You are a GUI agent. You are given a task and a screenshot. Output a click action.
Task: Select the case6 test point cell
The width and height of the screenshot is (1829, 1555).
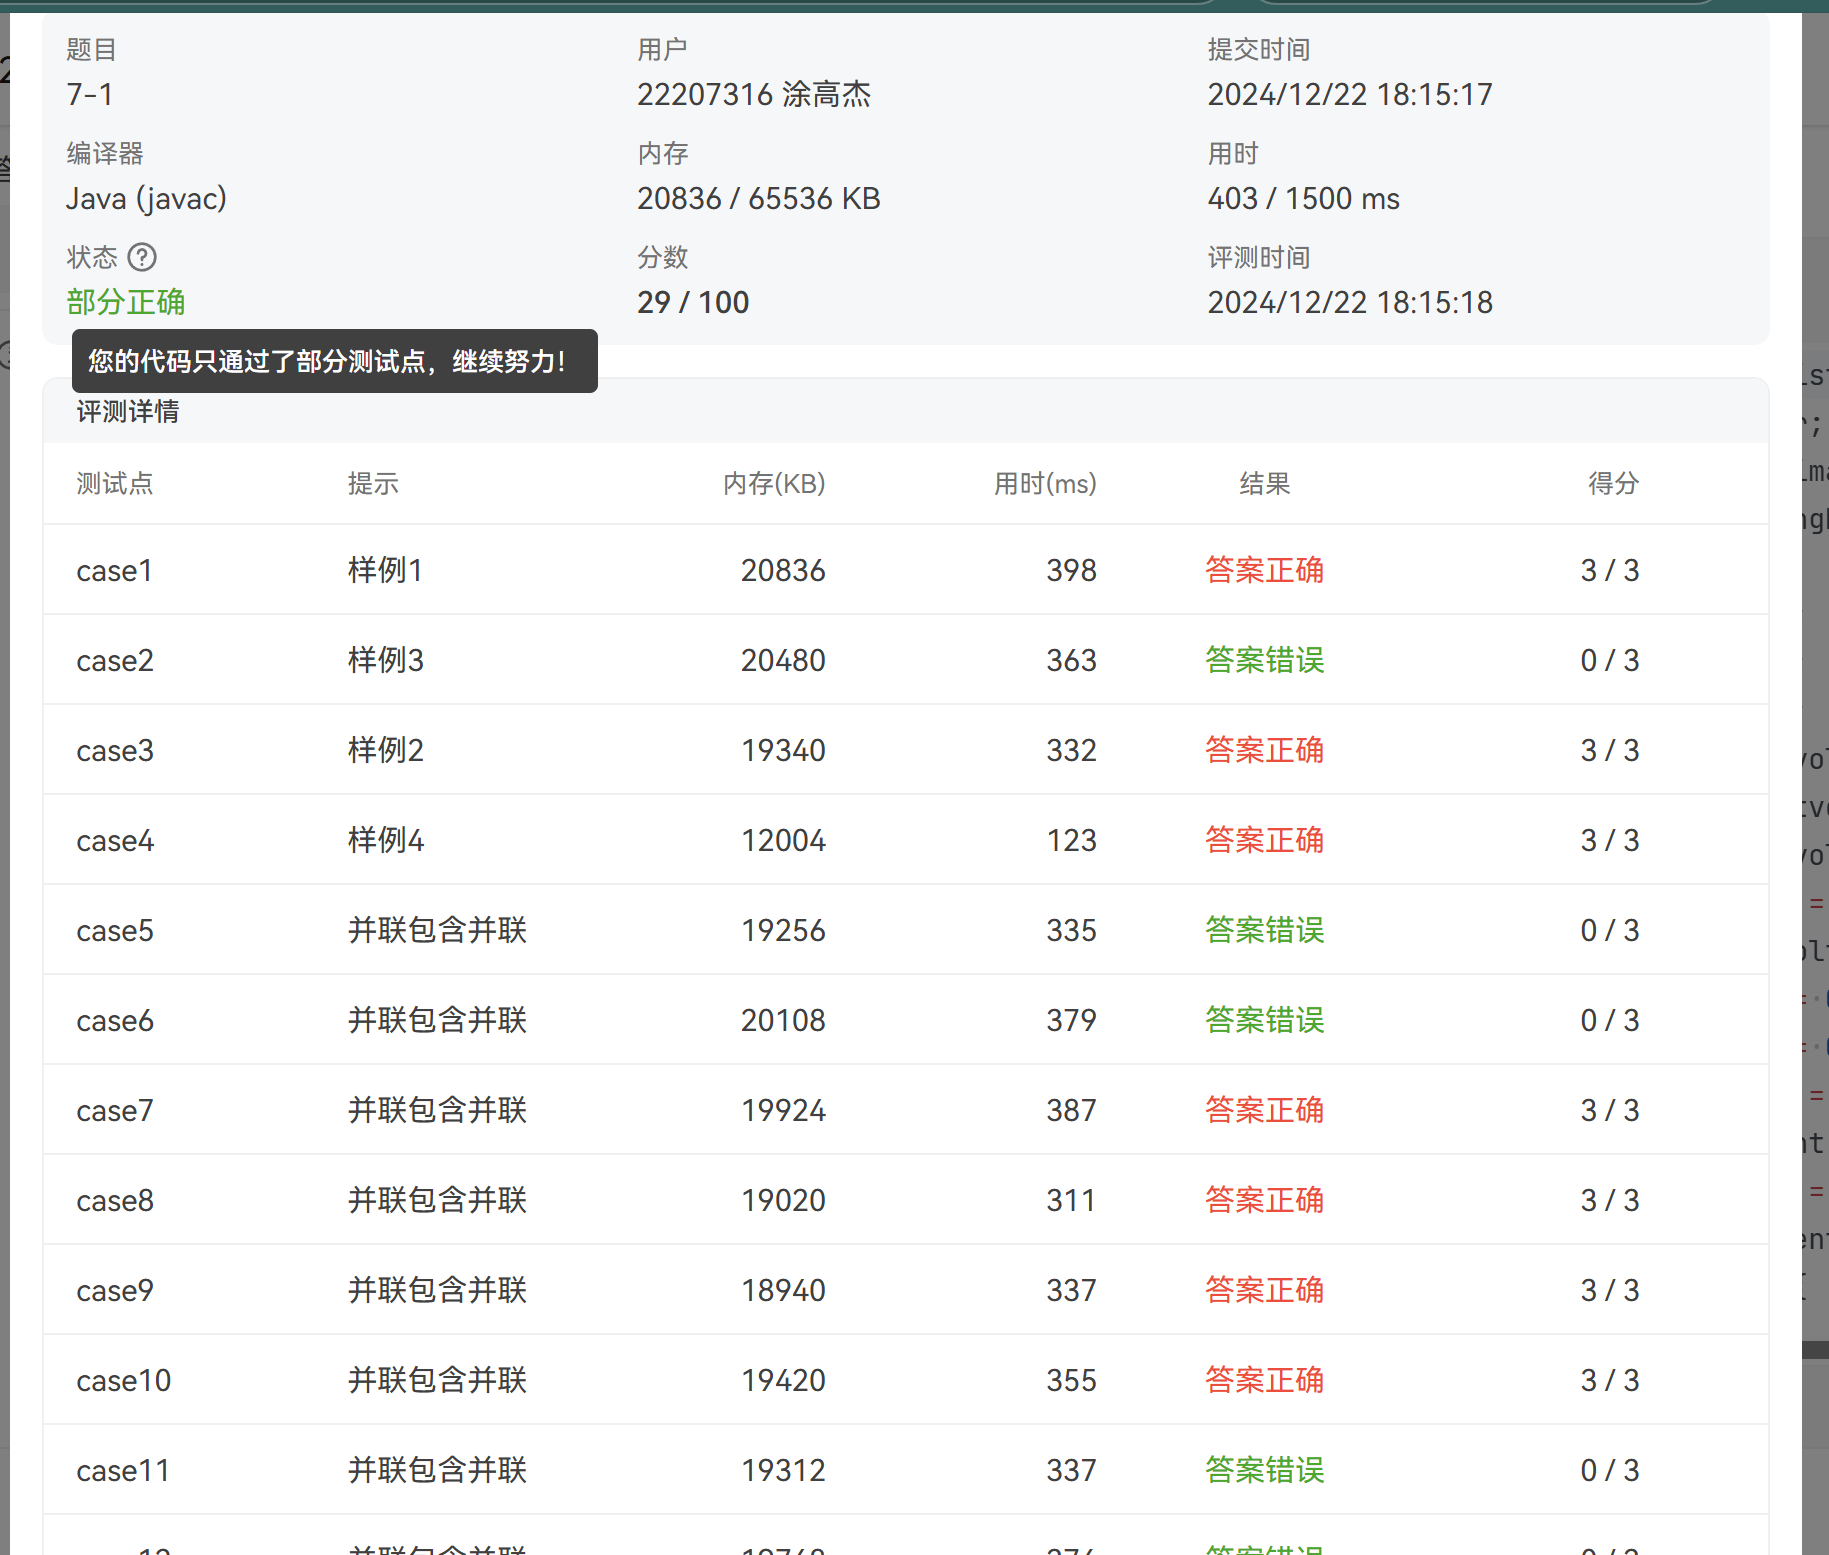115,1020
